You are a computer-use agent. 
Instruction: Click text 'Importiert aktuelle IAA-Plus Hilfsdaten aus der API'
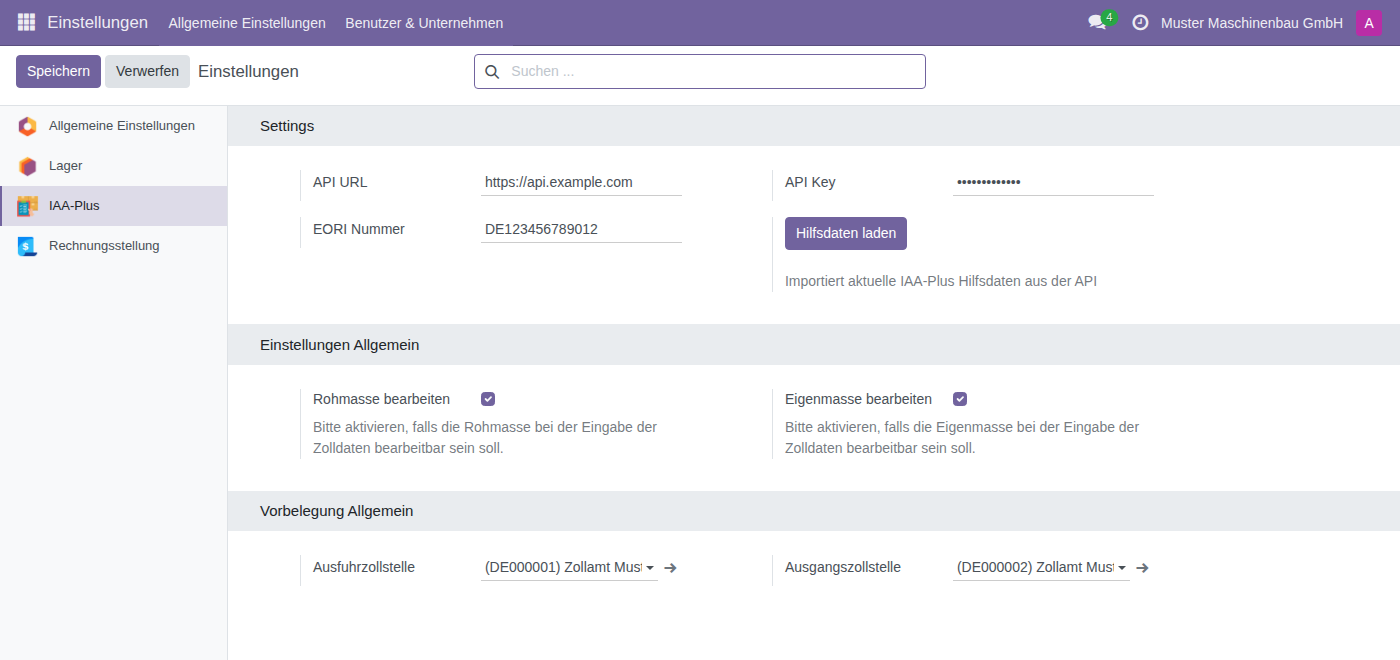941,281
